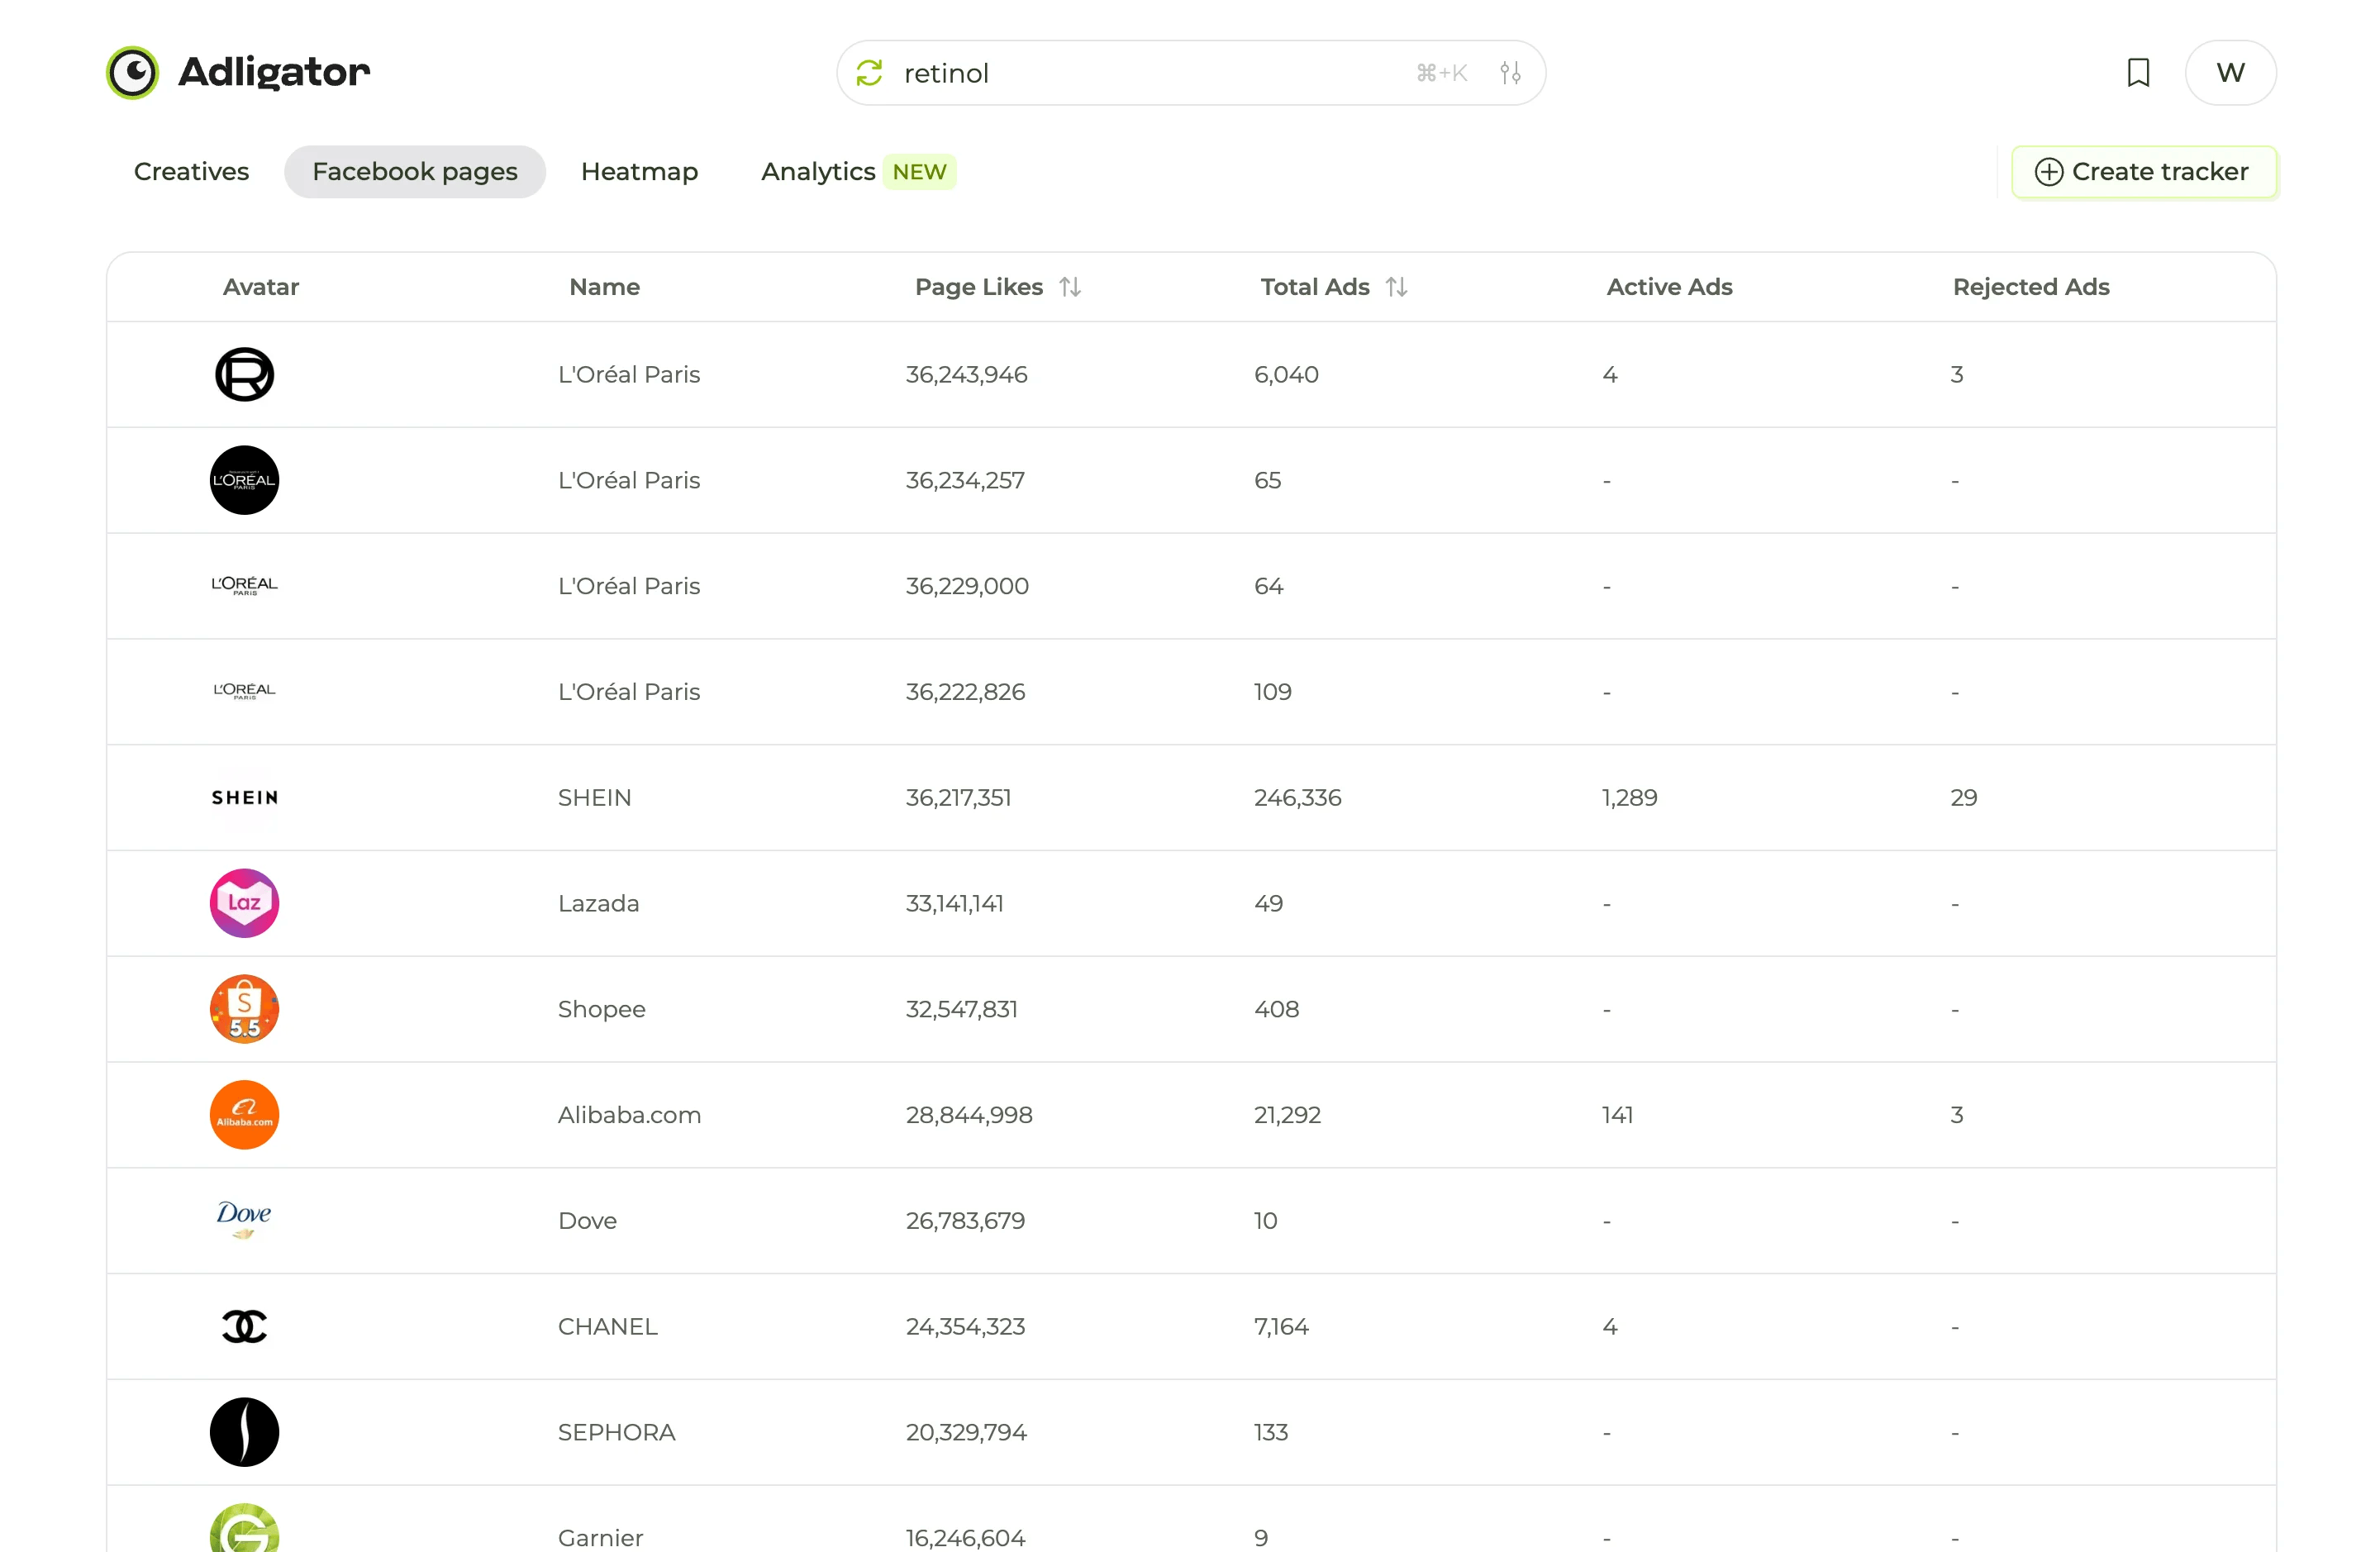Image resolution: width=2380 pixels, height=1552 pixels.
Task: Click the green Garnier G avatar
Action: [244, 1528]
